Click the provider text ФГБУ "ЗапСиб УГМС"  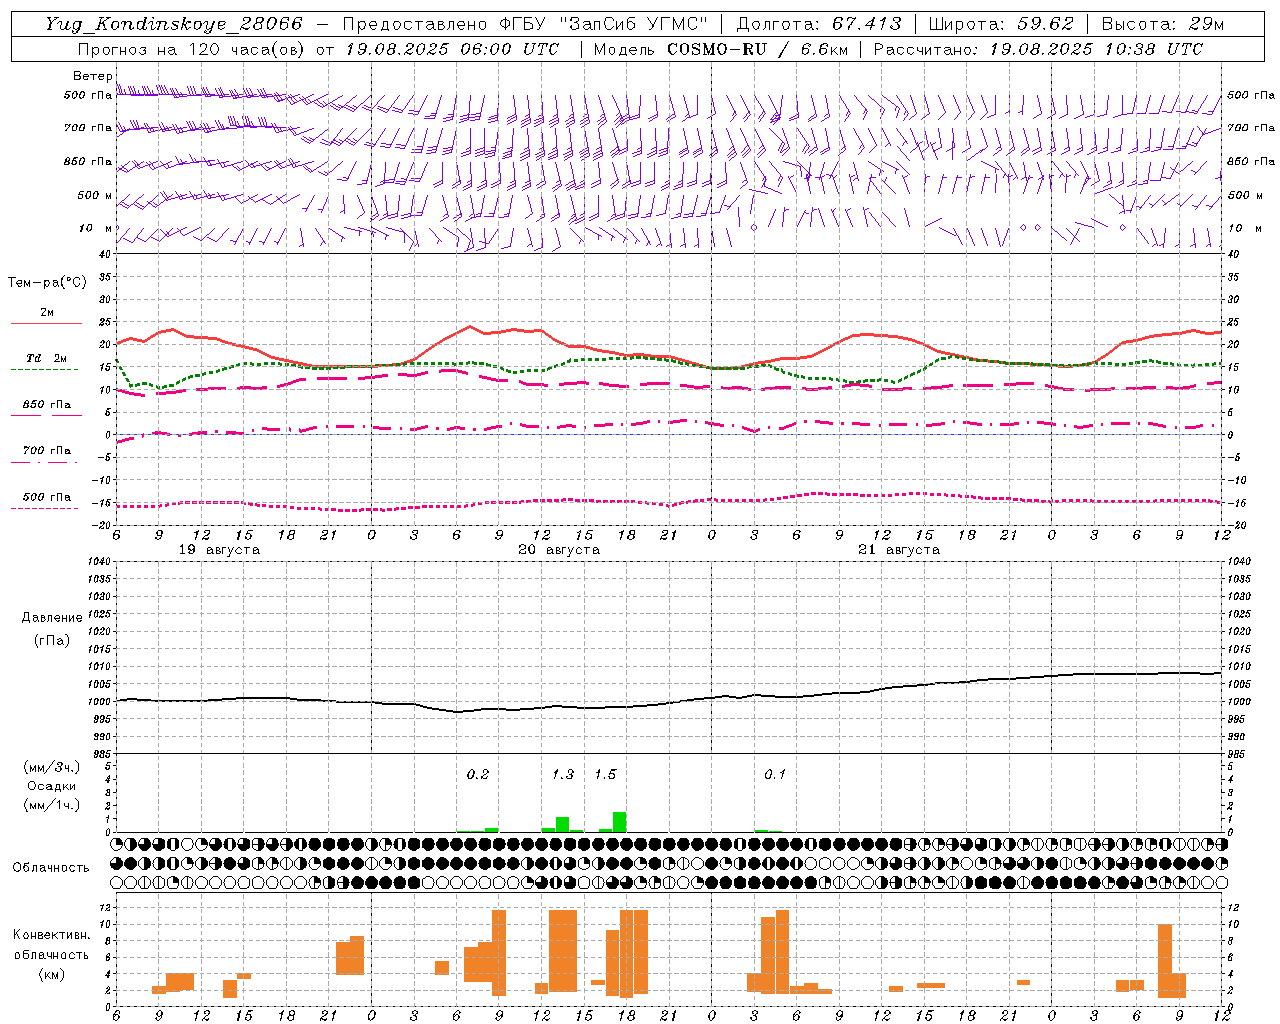click(x=603, y=24)
